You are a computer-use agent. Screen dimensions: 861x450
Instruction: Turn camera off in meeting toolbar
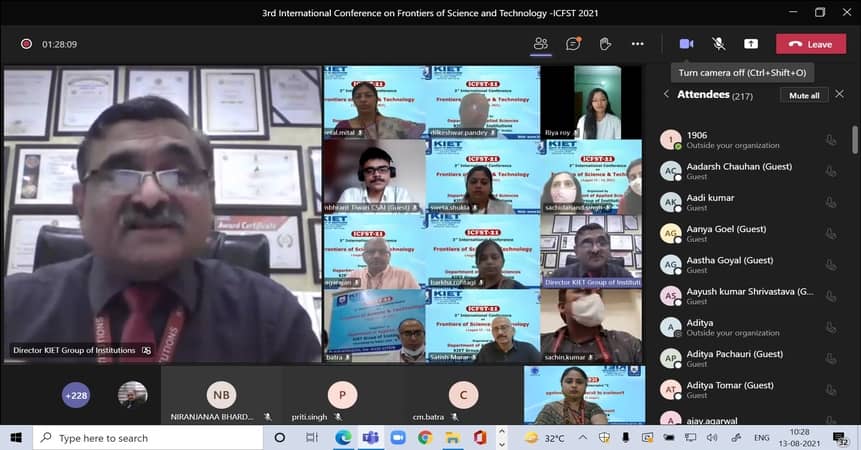(686, 44)
